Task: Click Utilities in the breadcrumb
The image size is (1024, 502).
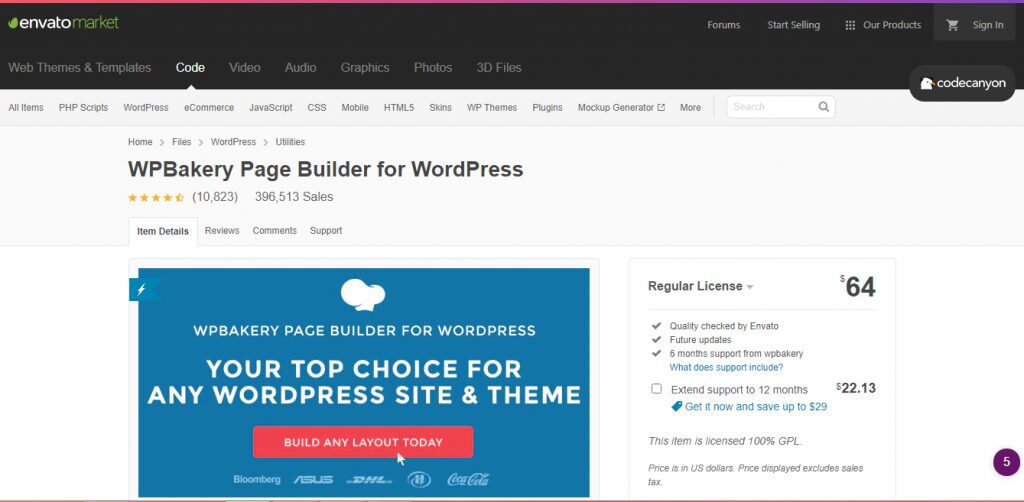Action: [x=290, y=142]
